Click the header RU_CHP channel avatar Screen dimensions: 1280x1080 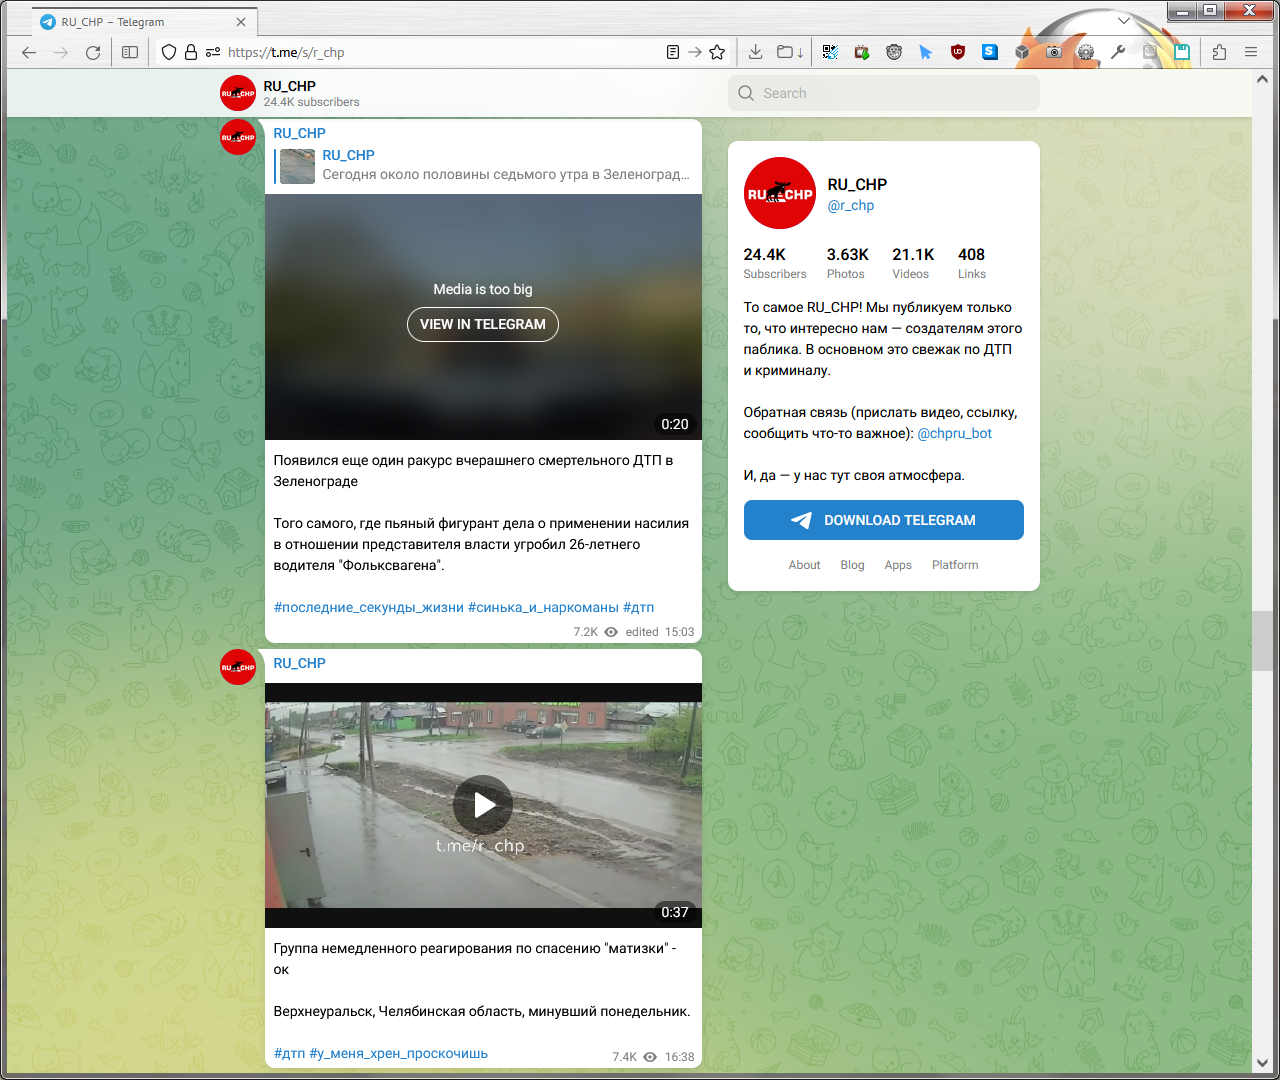238,93
